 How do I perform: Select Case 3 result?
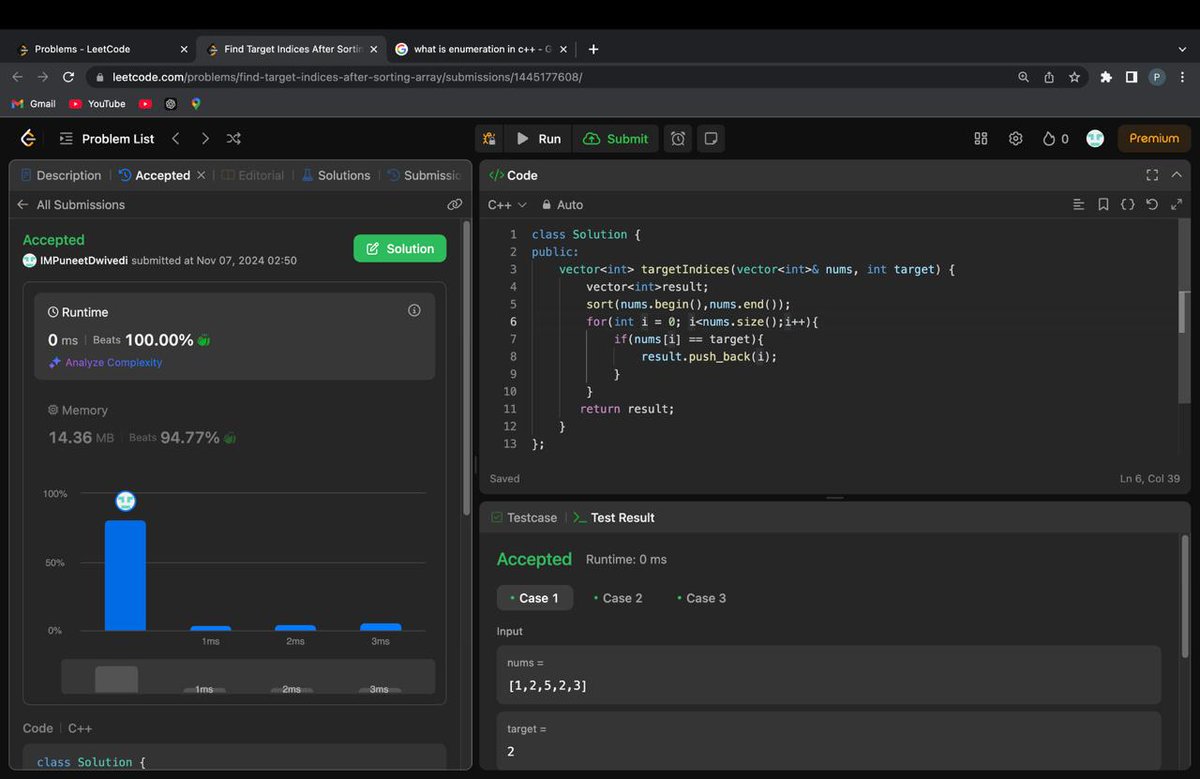pos(702,598)
